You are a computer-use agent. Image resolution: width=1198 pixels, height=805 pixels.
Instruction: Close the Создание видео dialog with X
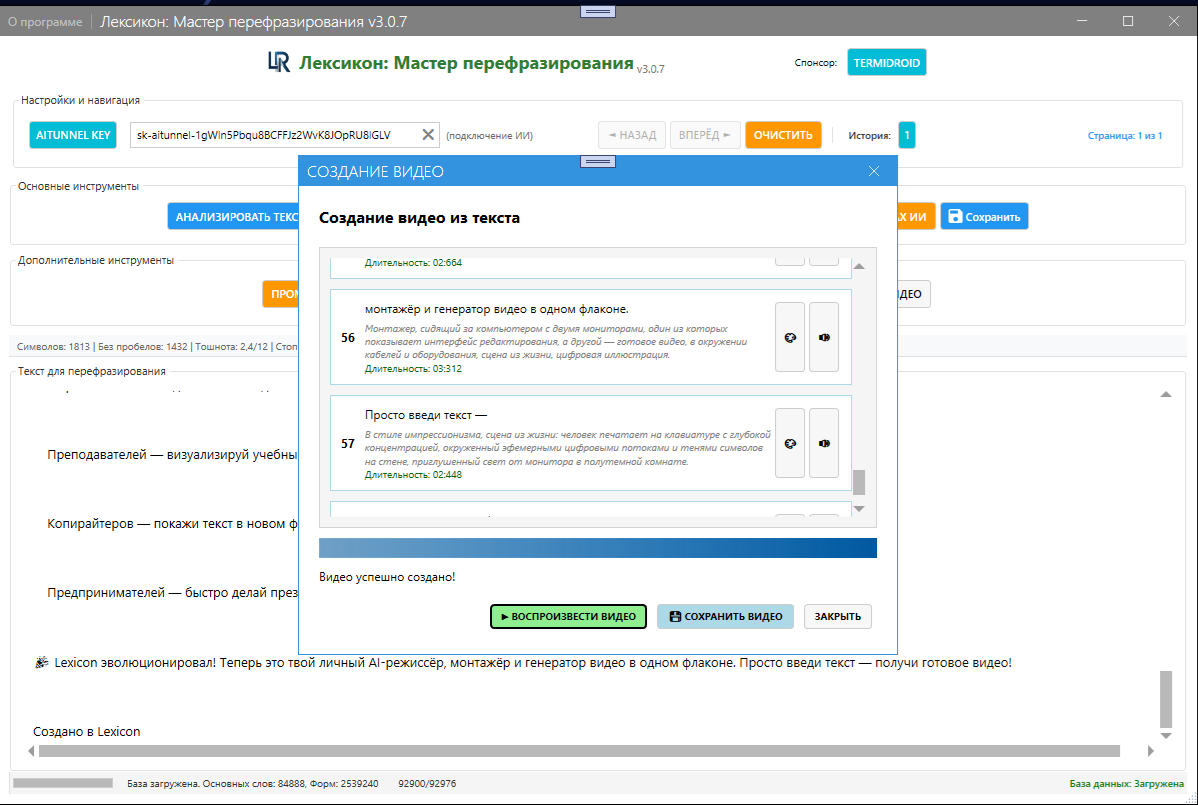[874, 171]
